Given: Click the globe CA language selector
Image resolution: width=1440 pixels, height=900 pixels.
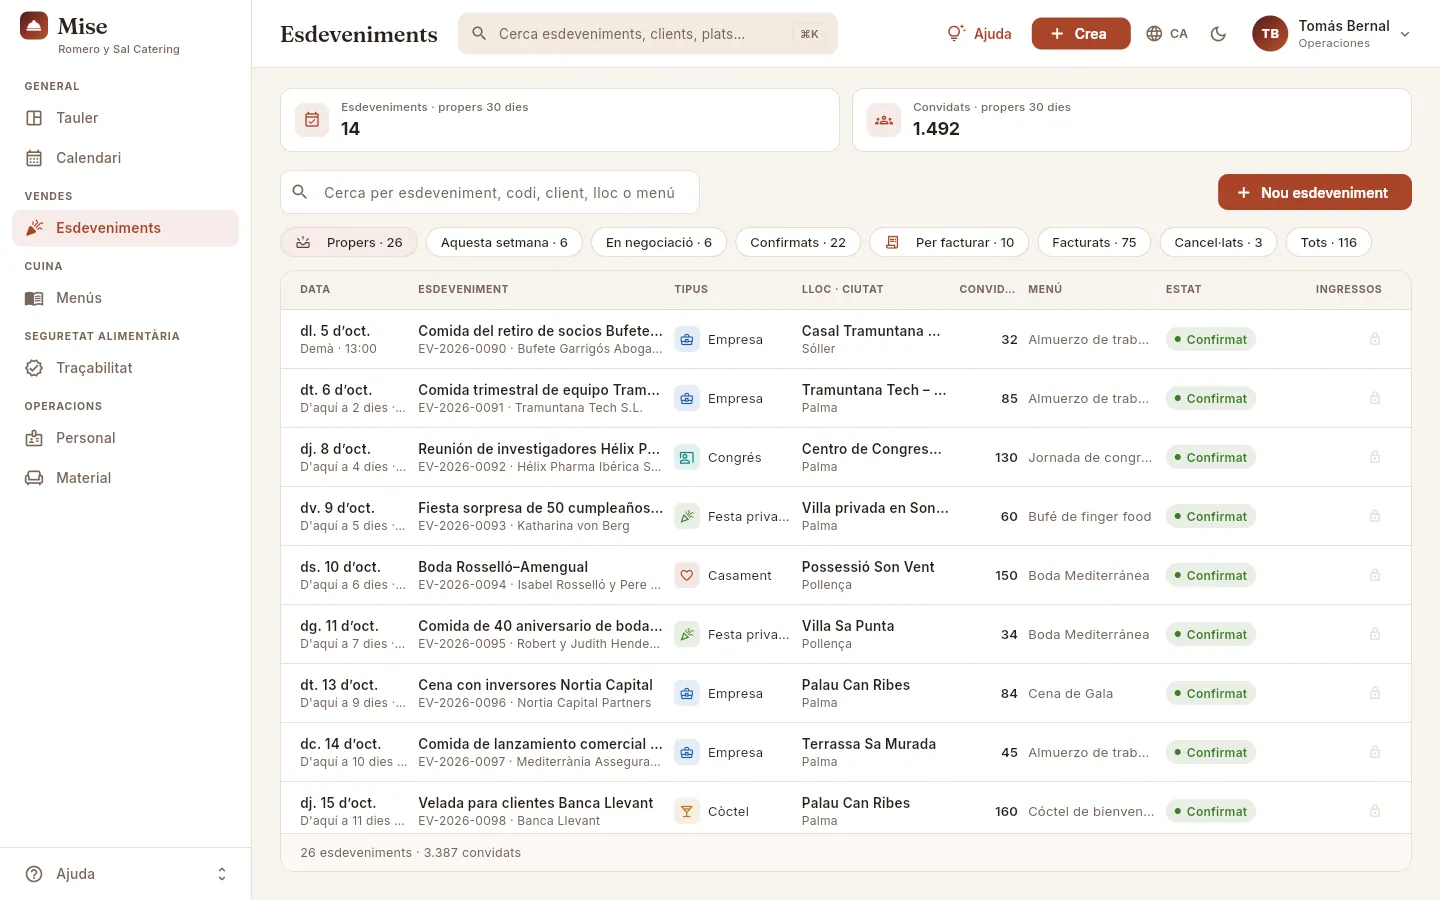Looking at the screenshot, I should click(1167, 34).
